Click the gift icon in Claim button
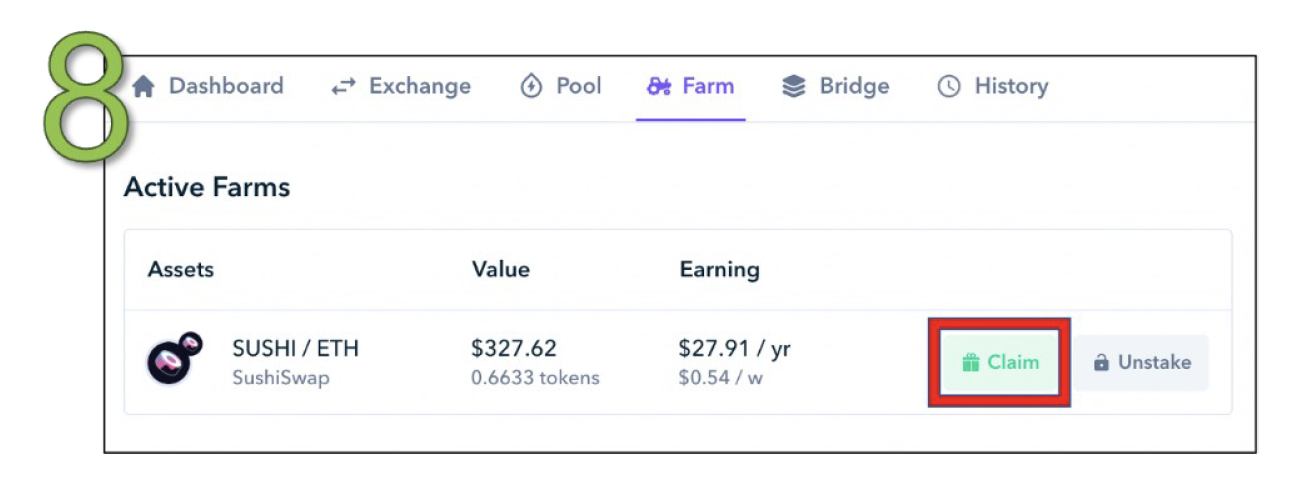Screen dimensions: 1302x480 [x=969, y=363]
